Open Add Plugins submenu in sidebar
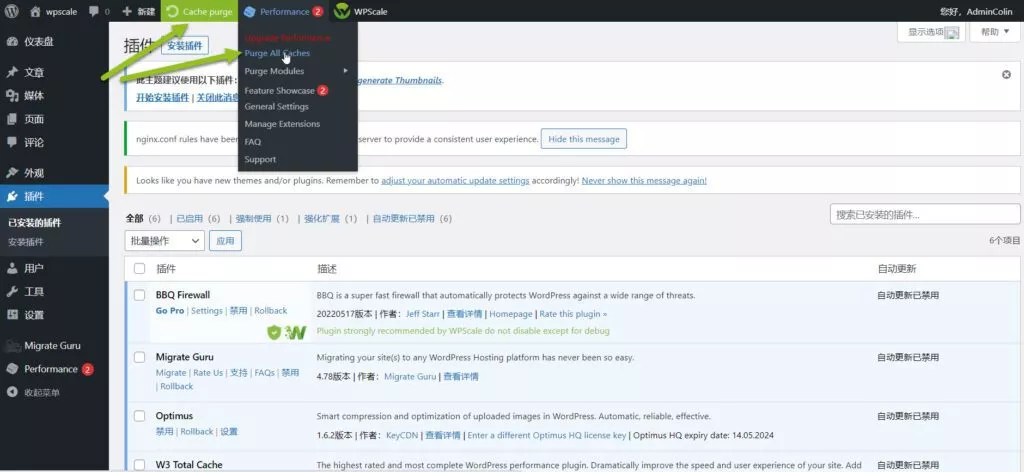 [26, 242]
